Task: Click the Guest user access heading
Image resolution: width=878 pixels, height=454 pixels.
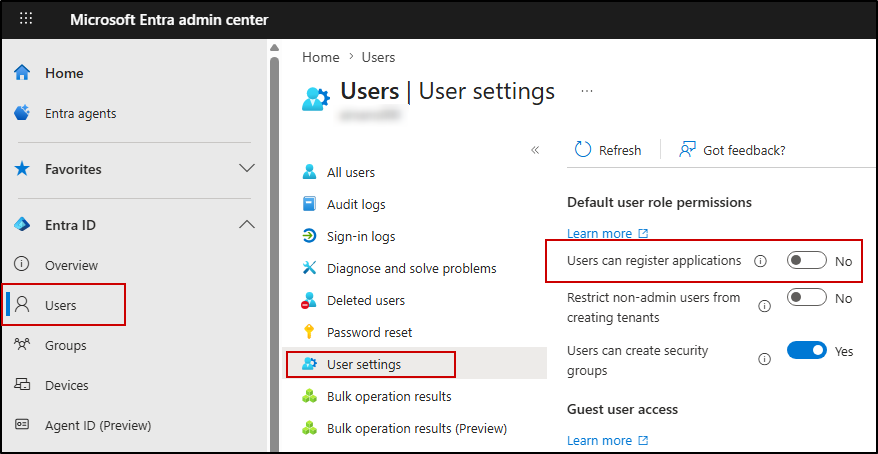Action: [622, 409]
